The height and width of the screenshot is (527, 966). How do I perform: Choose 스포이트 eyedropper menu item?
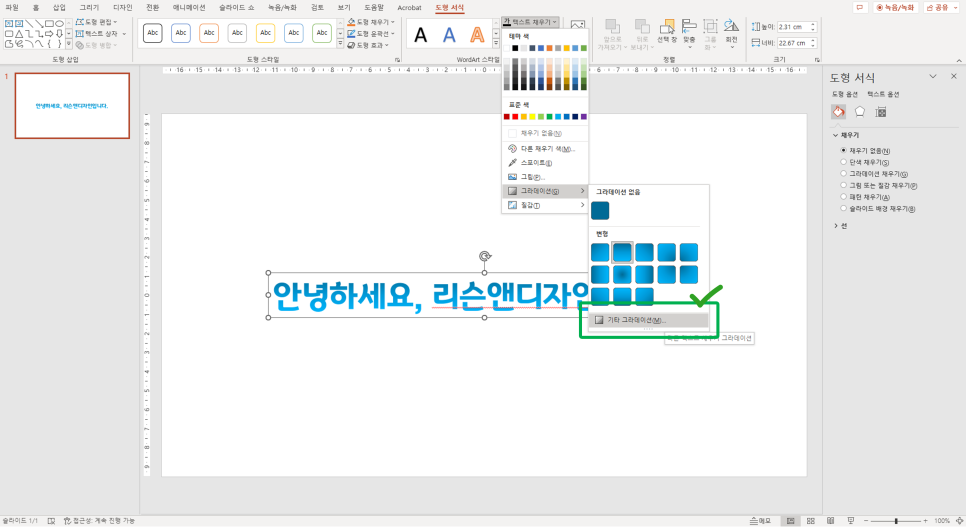pyautogui.click(x=545, y=163)
